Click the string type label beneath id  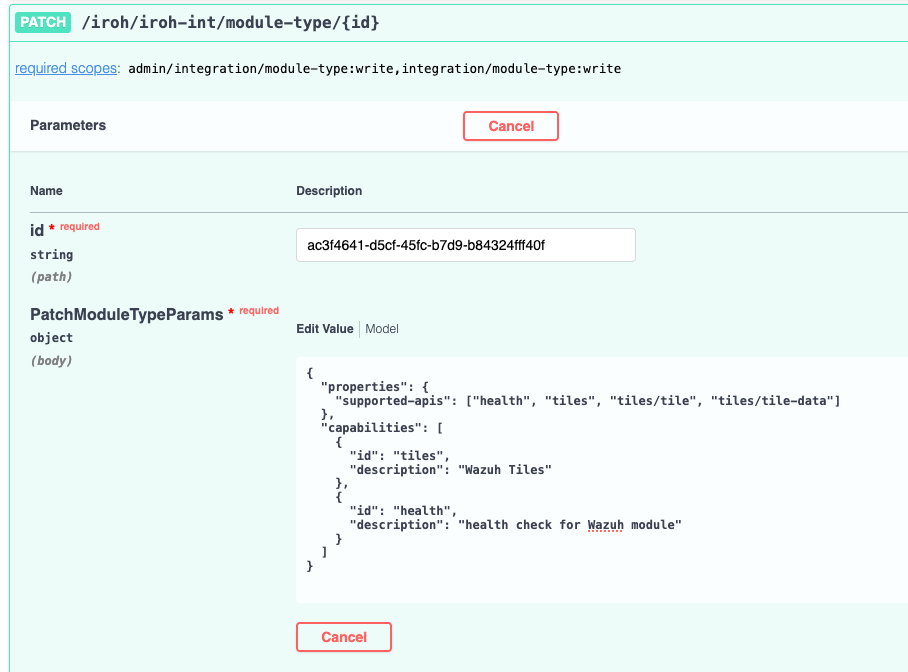point(51,254)
